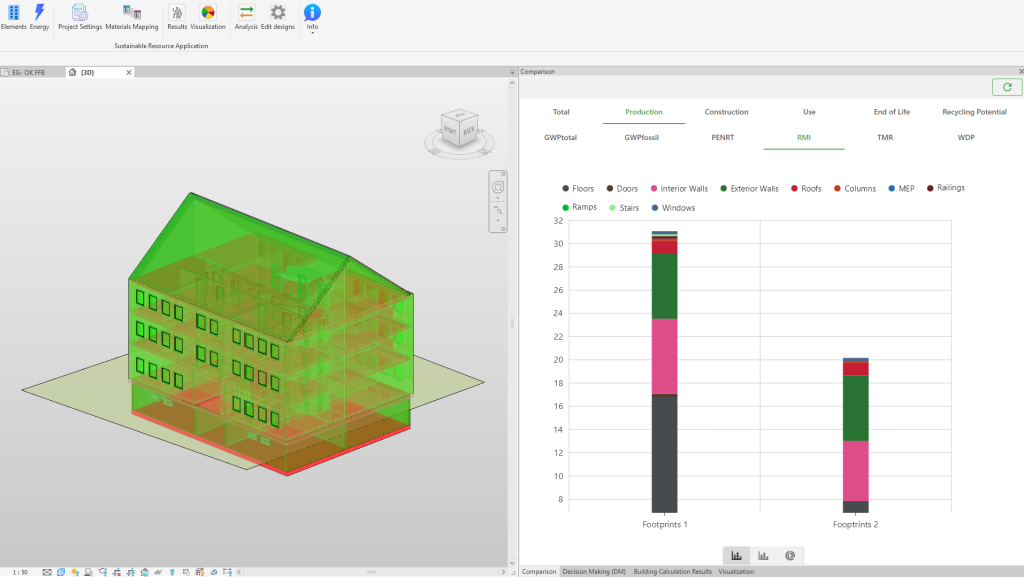
Task: Select the stacked bar chart view icon
Action: (x=737, y=555)
